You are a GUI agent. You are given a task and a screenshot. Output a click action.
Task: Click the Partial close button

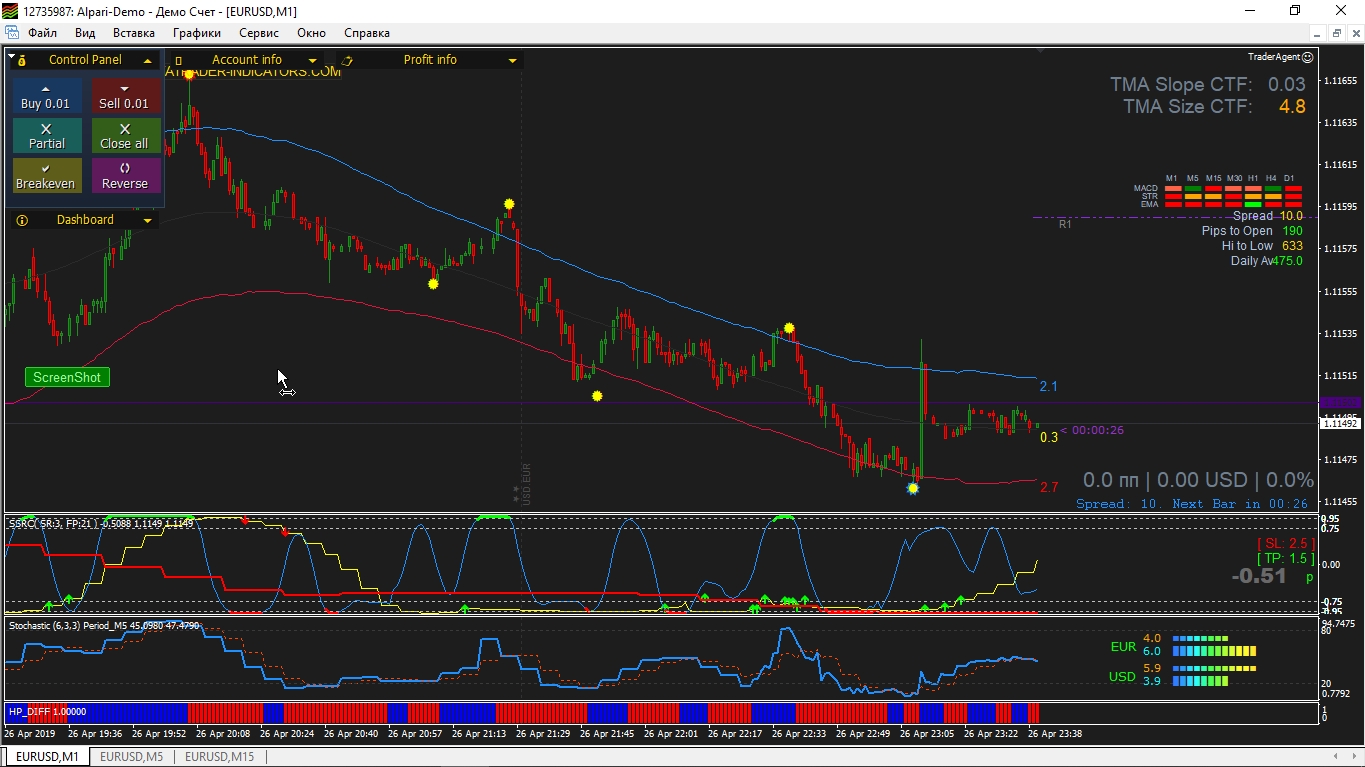coord(46,137)
